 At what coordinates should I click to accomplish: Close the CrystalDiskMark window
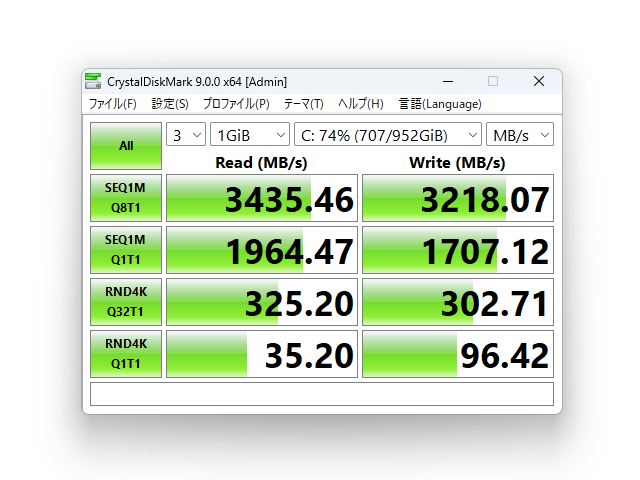coord(539,81)
